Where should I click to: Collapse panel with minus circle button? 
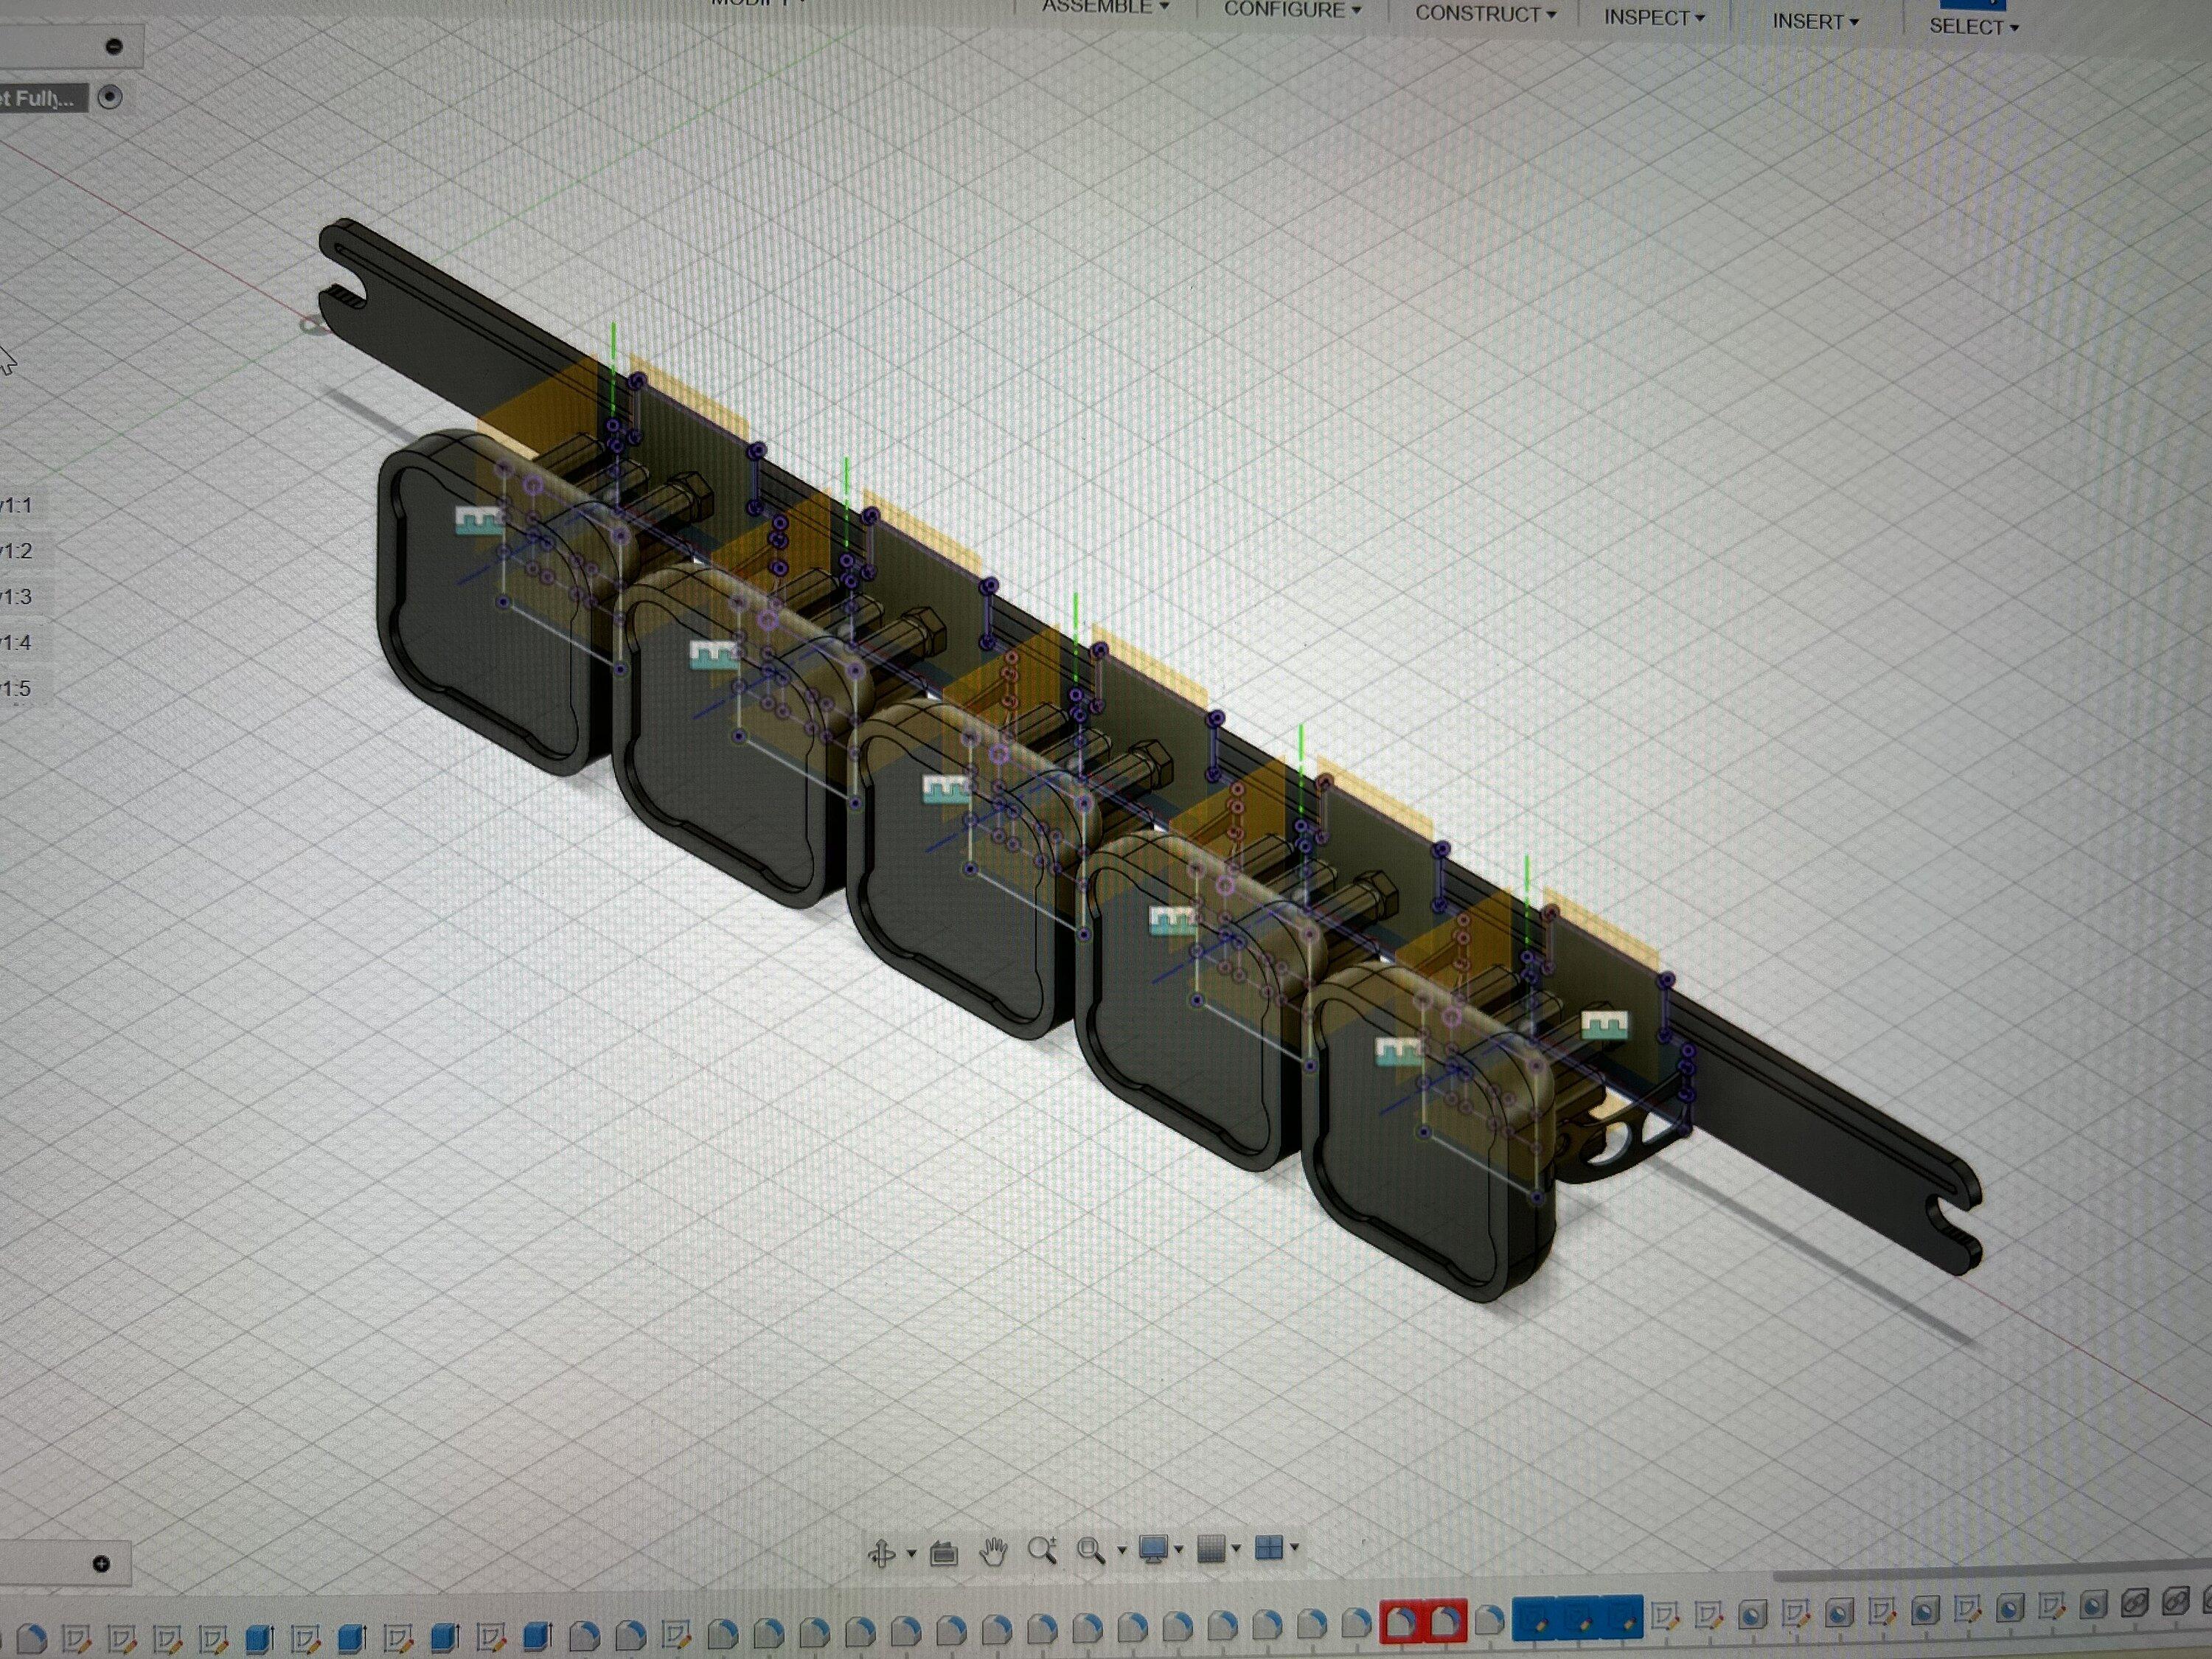(x=114, y=46)
